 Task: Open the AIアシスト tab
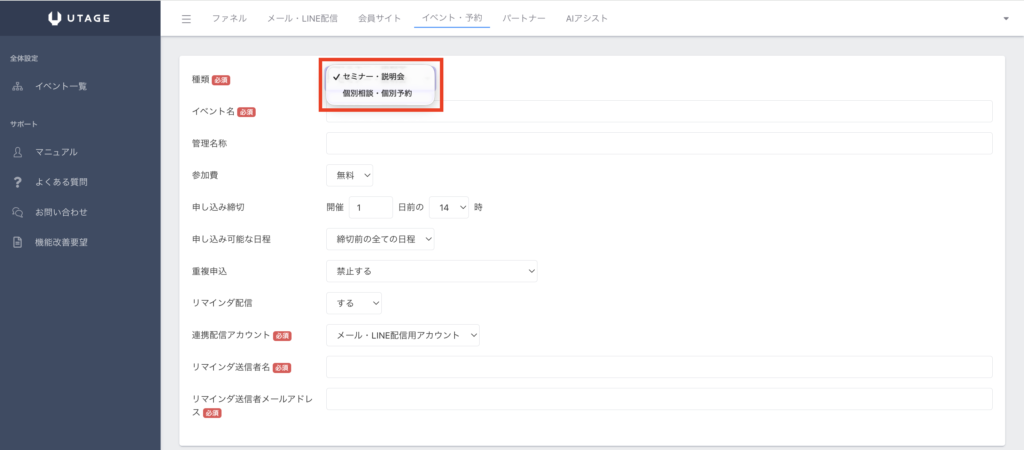point(586,19)
